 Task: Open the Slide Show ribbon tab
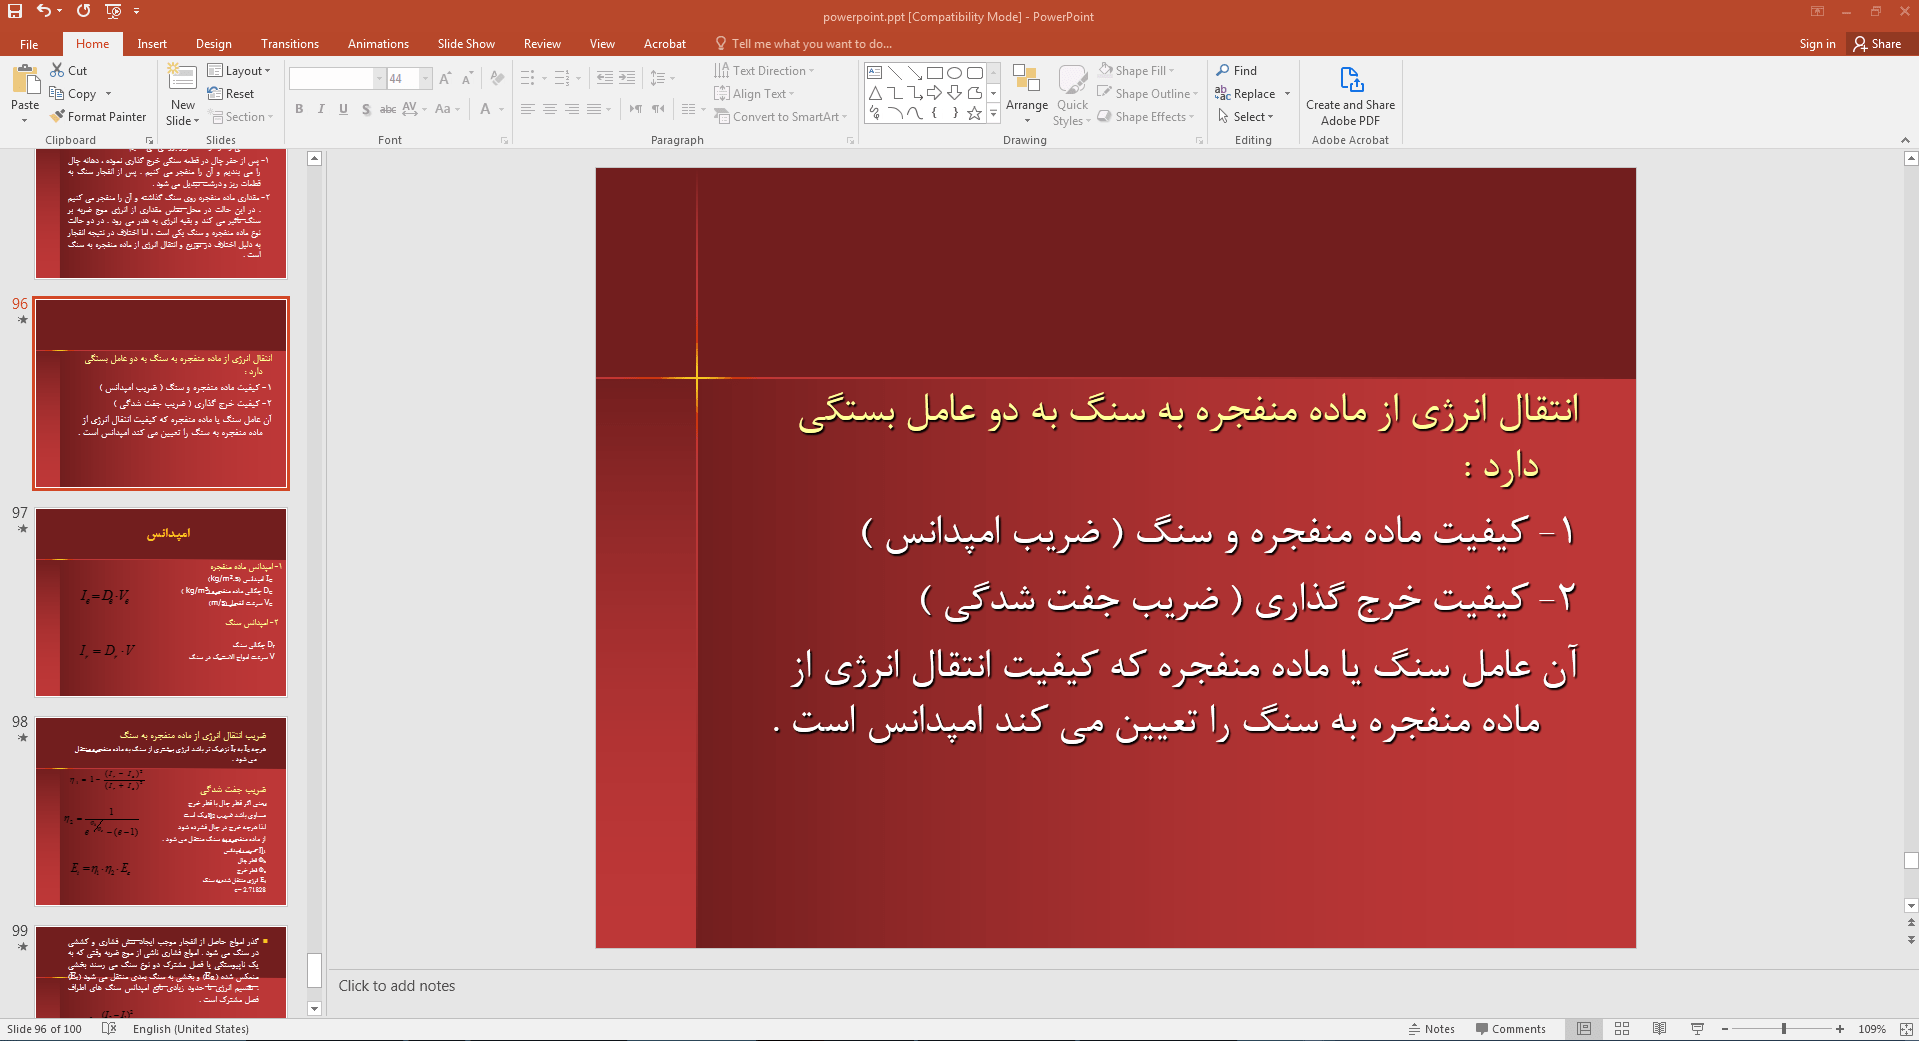[465, 43]
